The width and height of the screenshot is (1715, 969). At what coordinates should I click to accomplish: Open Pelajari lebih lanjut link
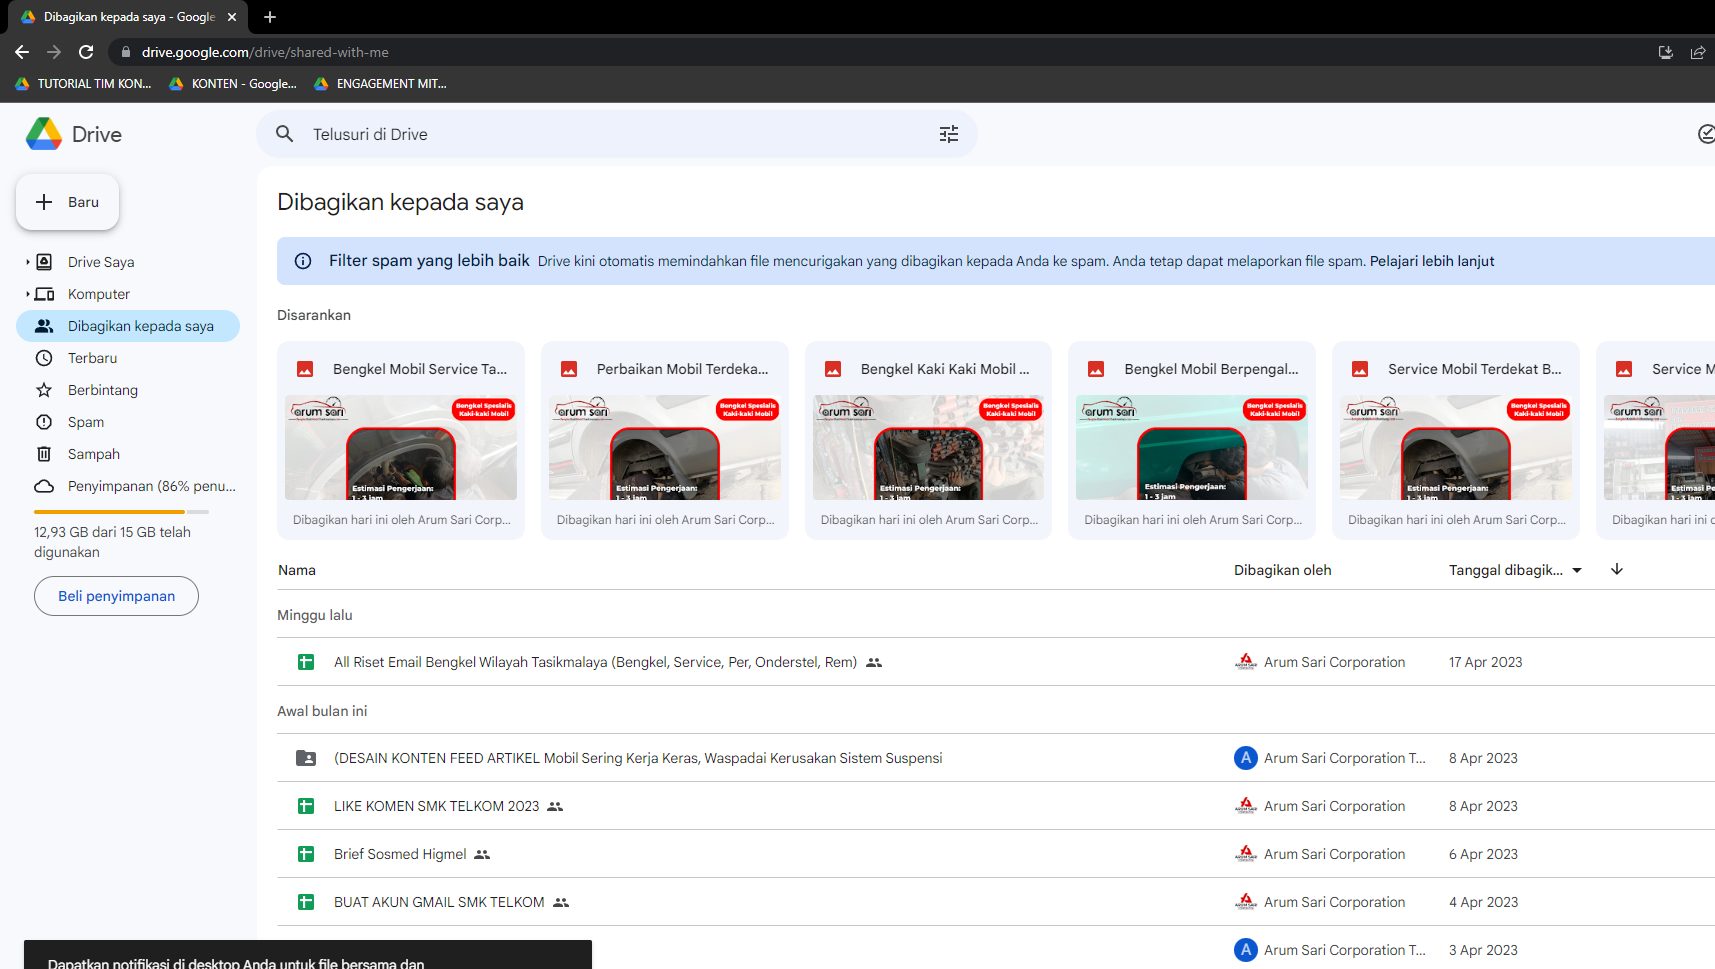point(1431,261)
